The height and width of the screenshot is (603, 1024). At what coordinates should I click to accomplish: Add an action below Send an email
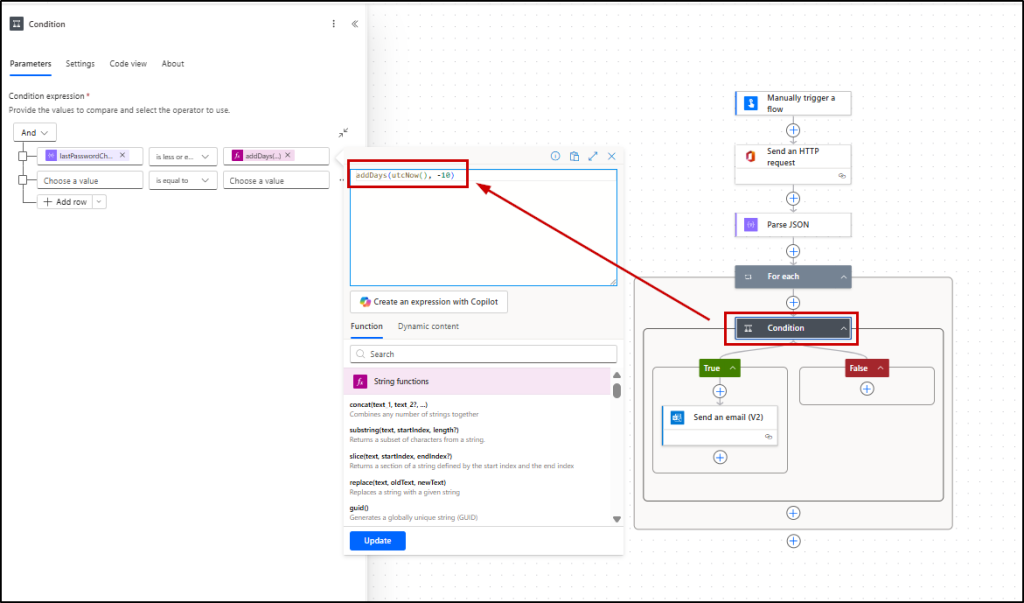(x=719, y=457)
